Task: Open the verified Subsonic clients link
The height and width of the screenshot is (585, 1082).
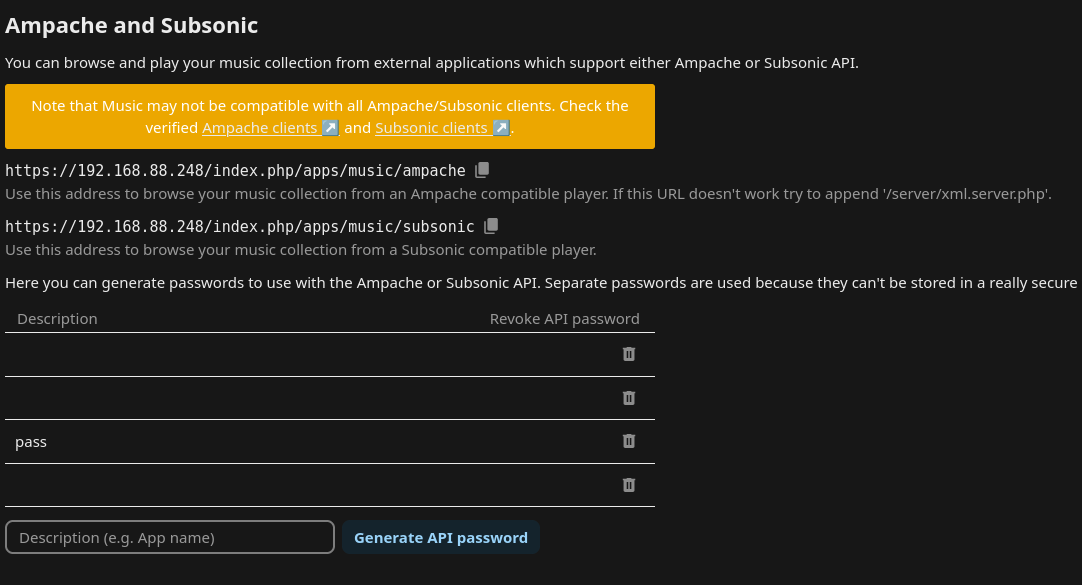Action: [431, 128]
